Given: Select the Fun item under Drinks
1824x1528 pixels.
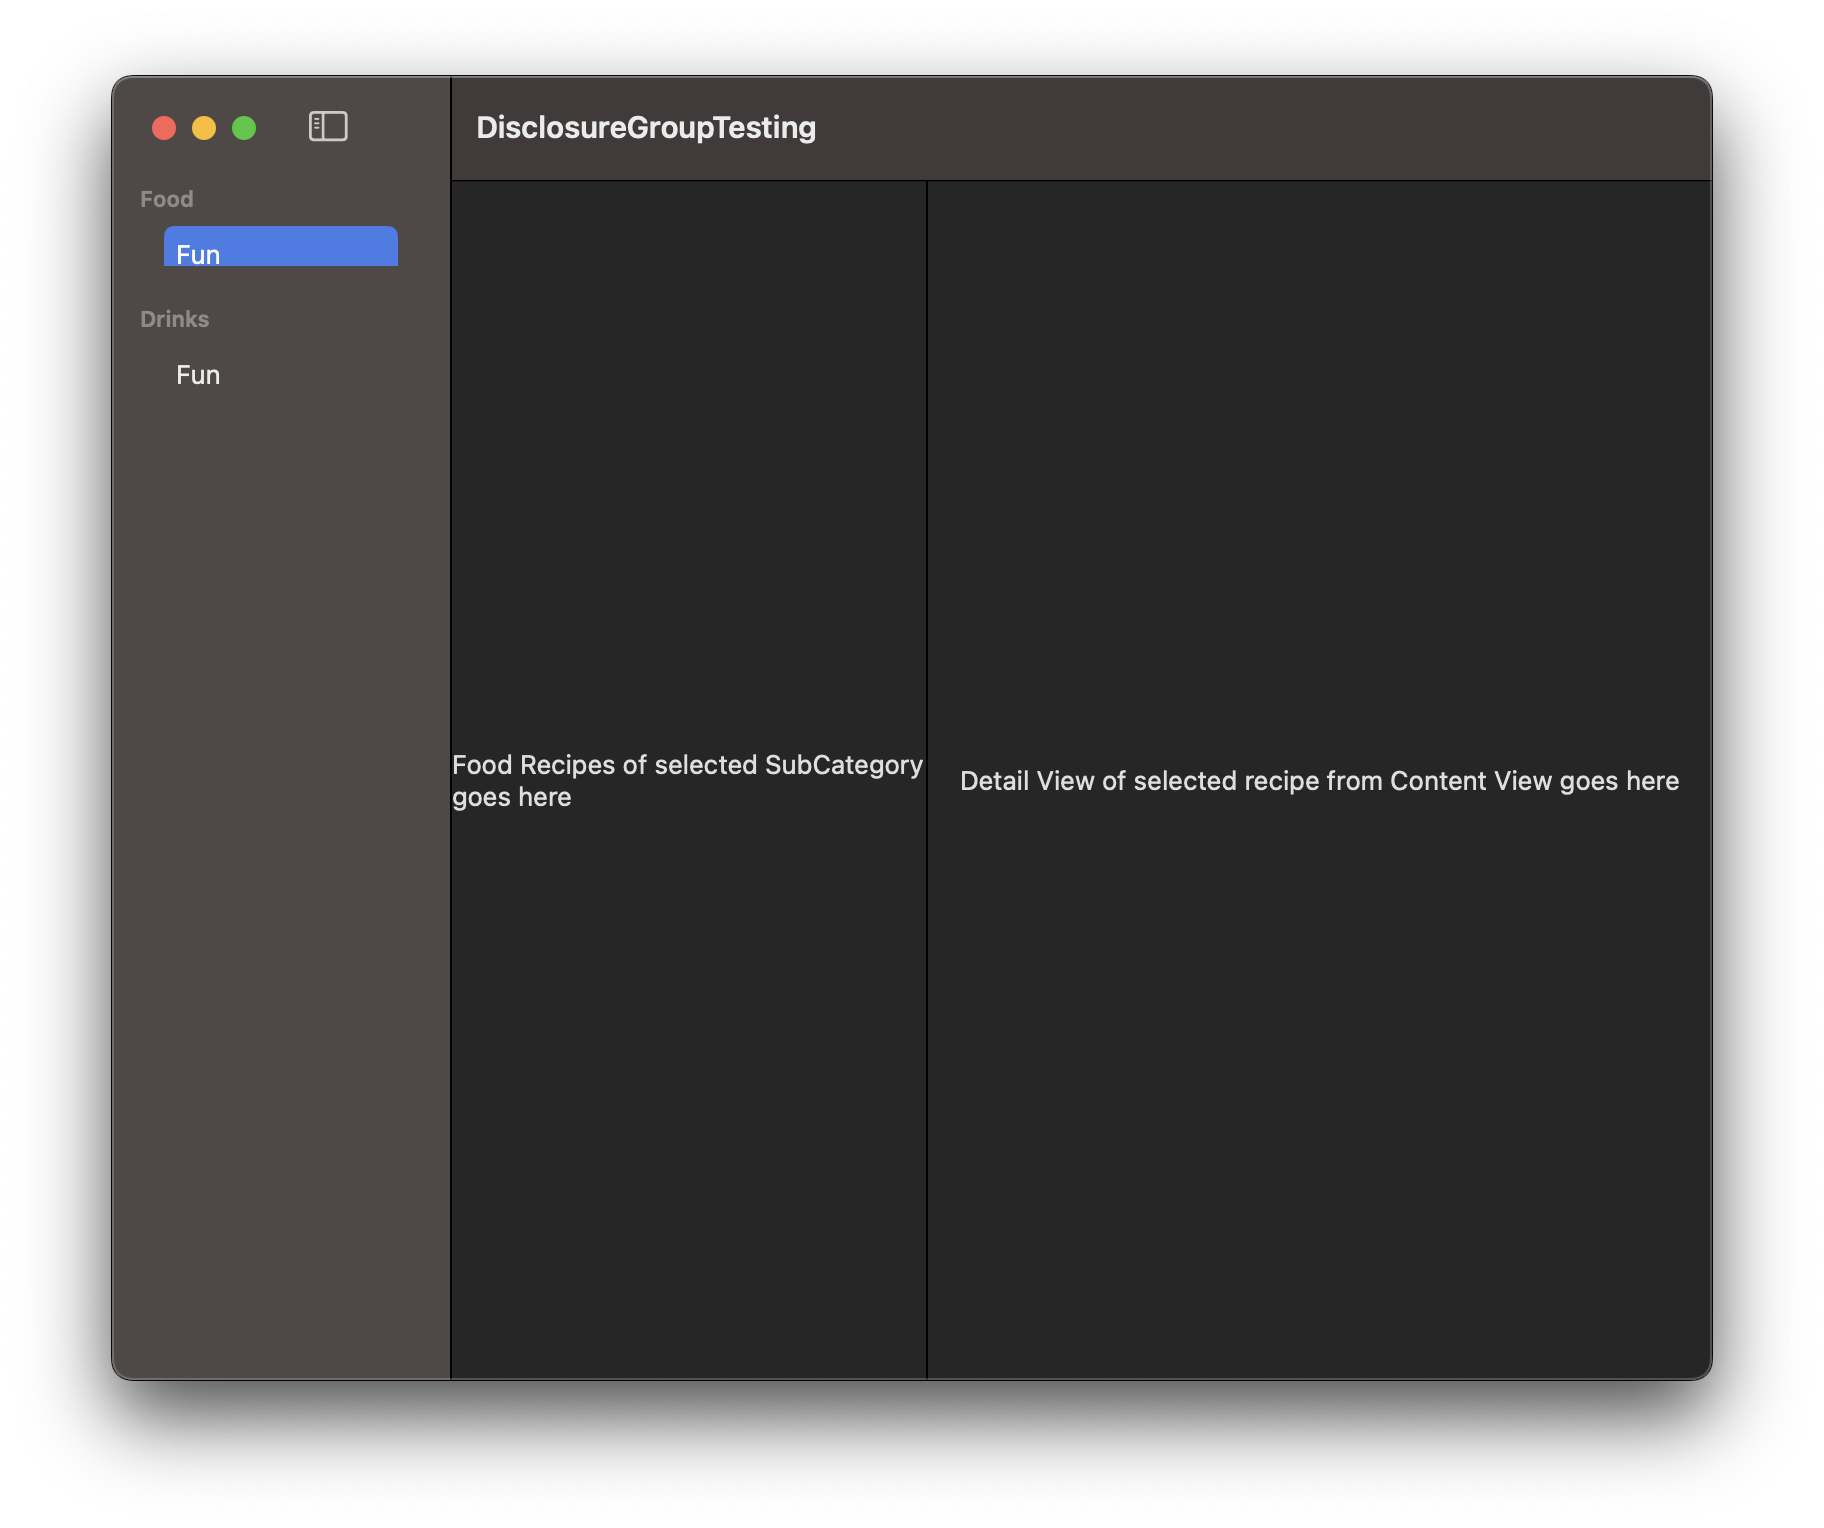Looking at the screenshot, I should 198,375.
